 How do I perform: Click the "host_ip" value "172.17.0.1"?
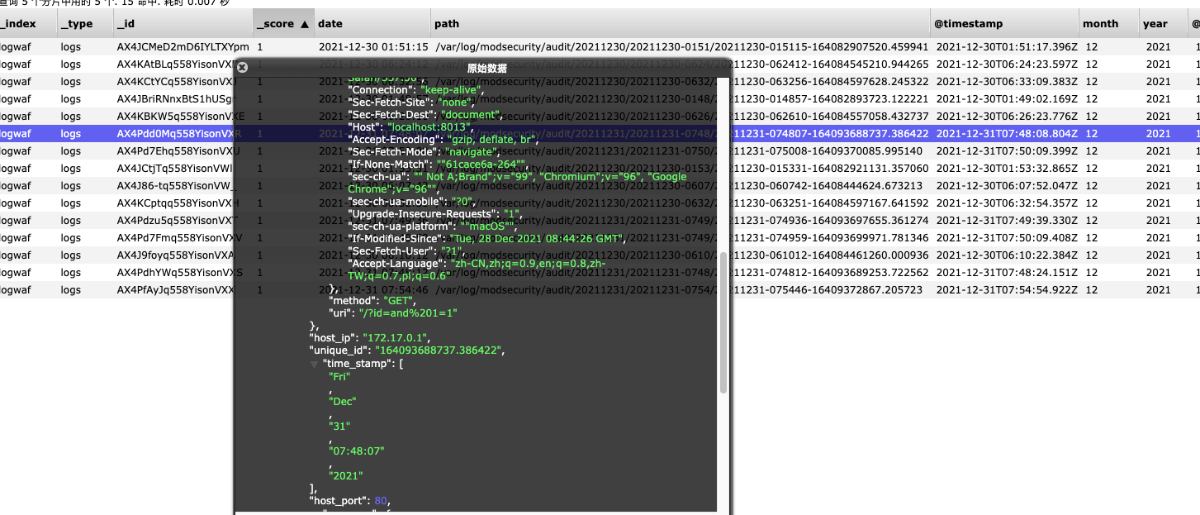pos(393,339)
